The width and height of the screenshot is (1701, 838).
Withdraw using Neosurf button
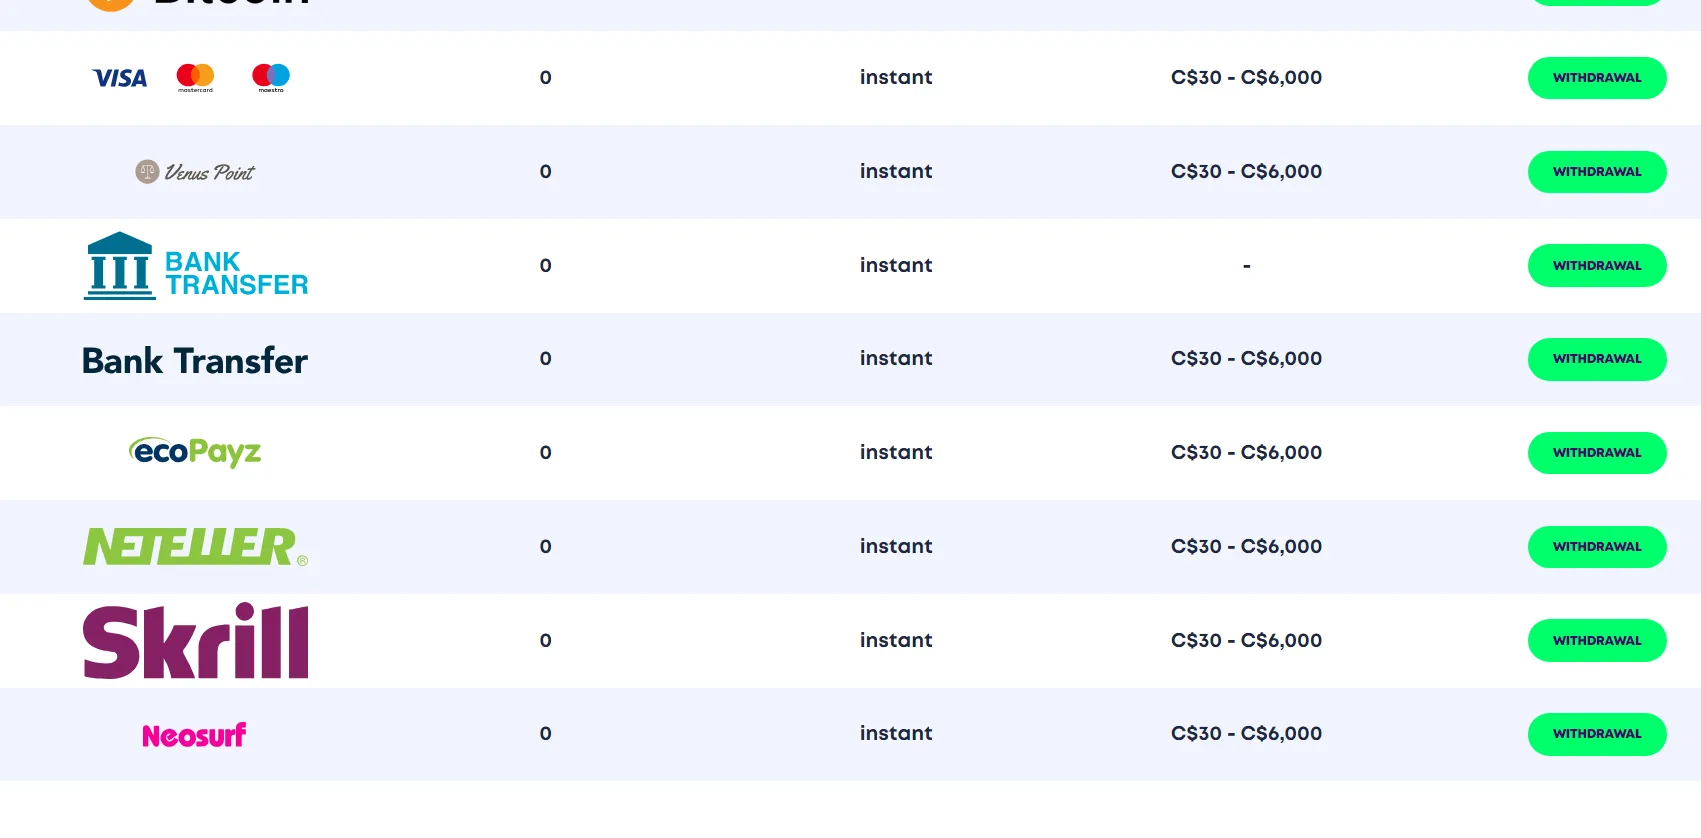coord(1596,734)
